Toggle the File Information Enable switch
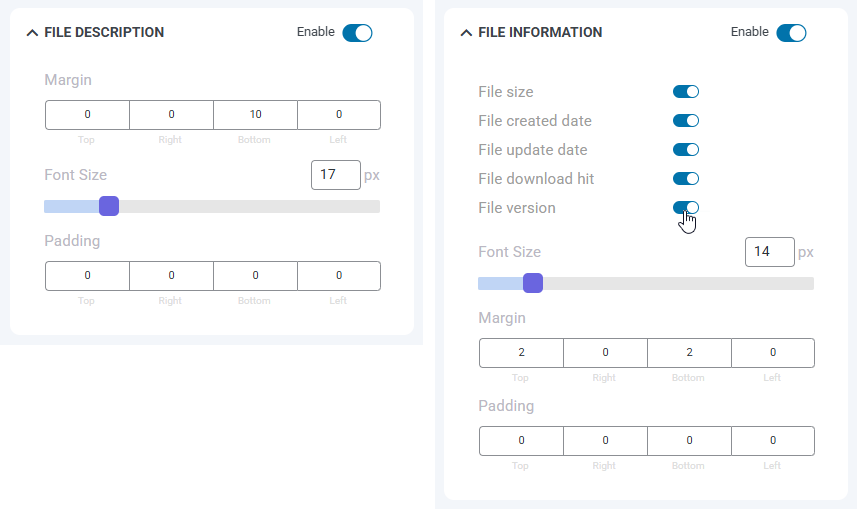857x509 pixels. pyautogui.click(x=791, y=33)
